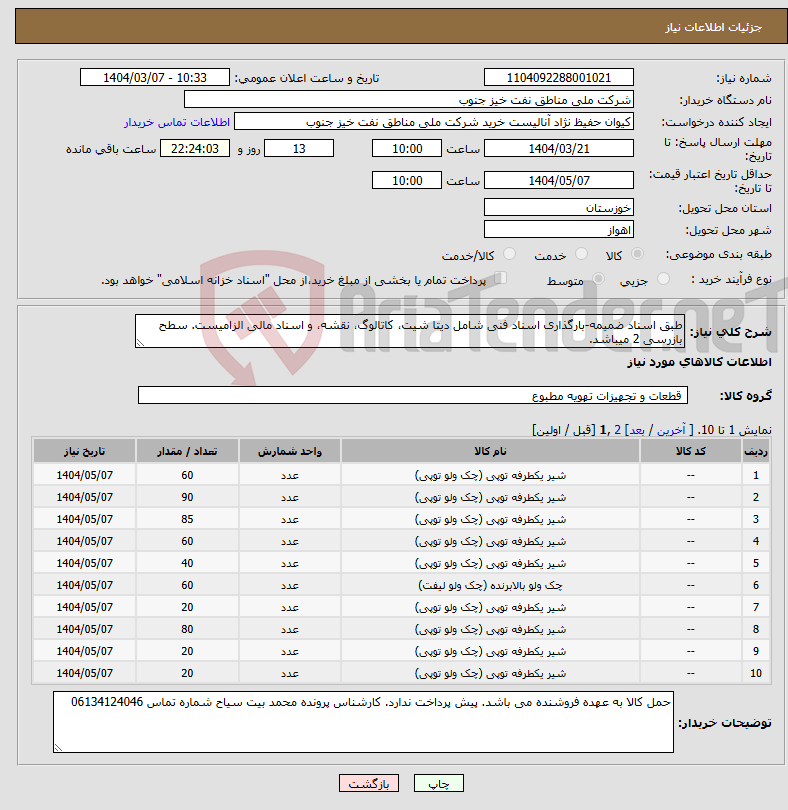Click item name in row 9

click(x=490, y=651)
